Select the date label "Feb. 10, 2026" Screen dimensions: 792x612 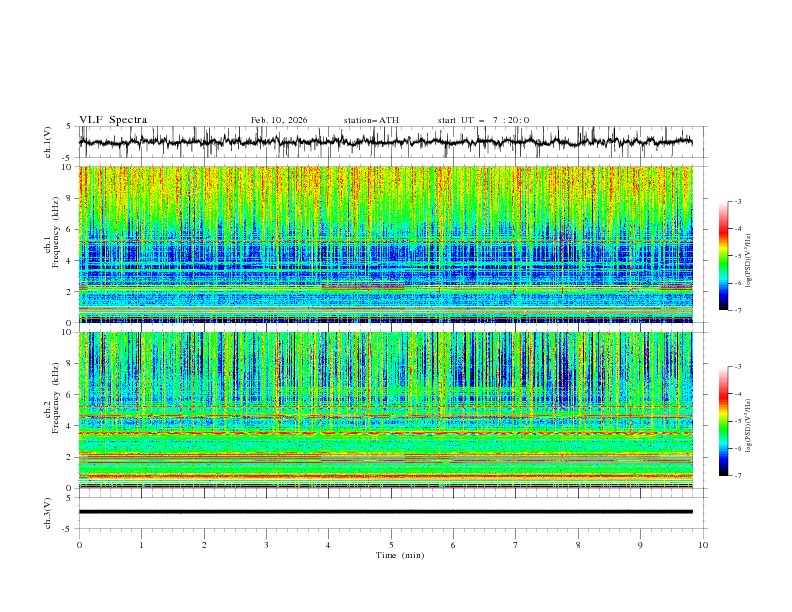coord(279,120)
